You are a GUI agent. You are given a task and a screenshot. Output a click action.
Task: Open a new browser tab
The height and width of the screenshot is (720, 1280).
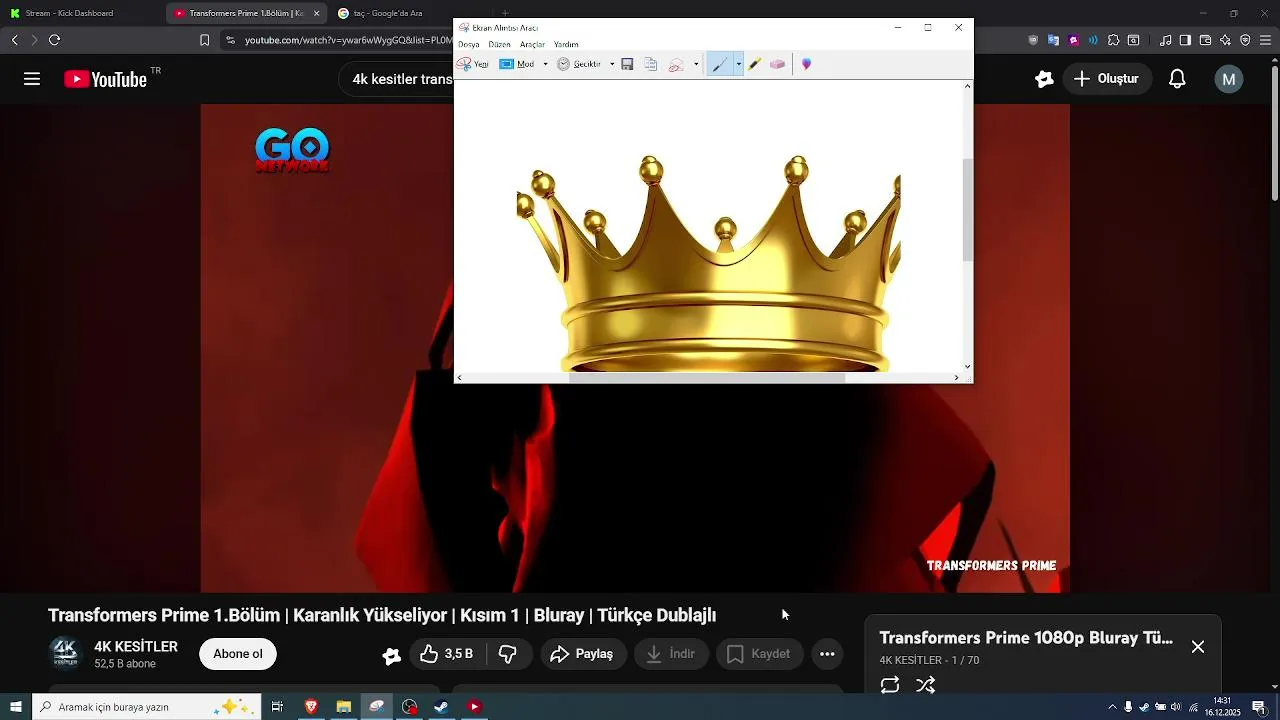pos(505,13)
